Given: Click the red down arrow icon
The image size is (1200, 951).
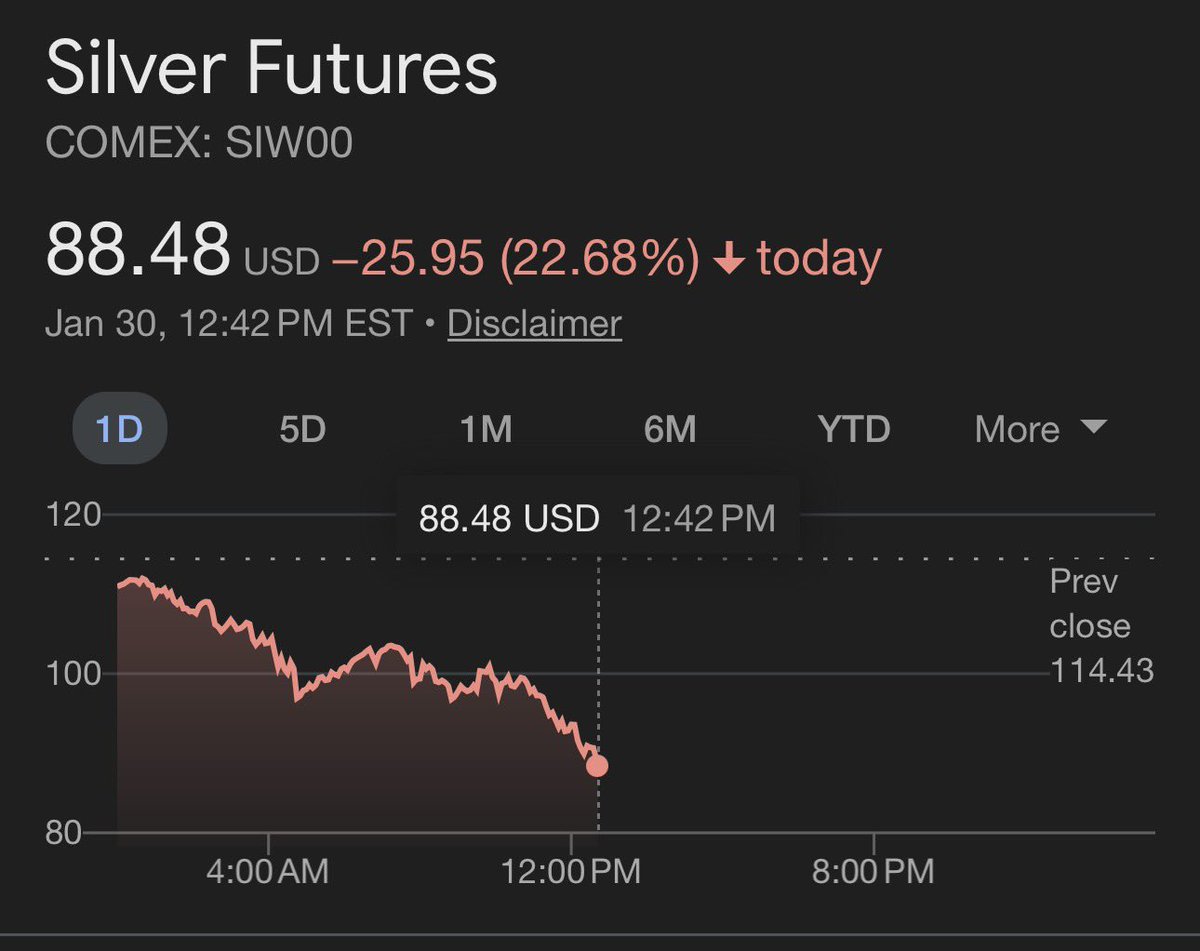Looking at the screenshot, I should pos(730,261).
